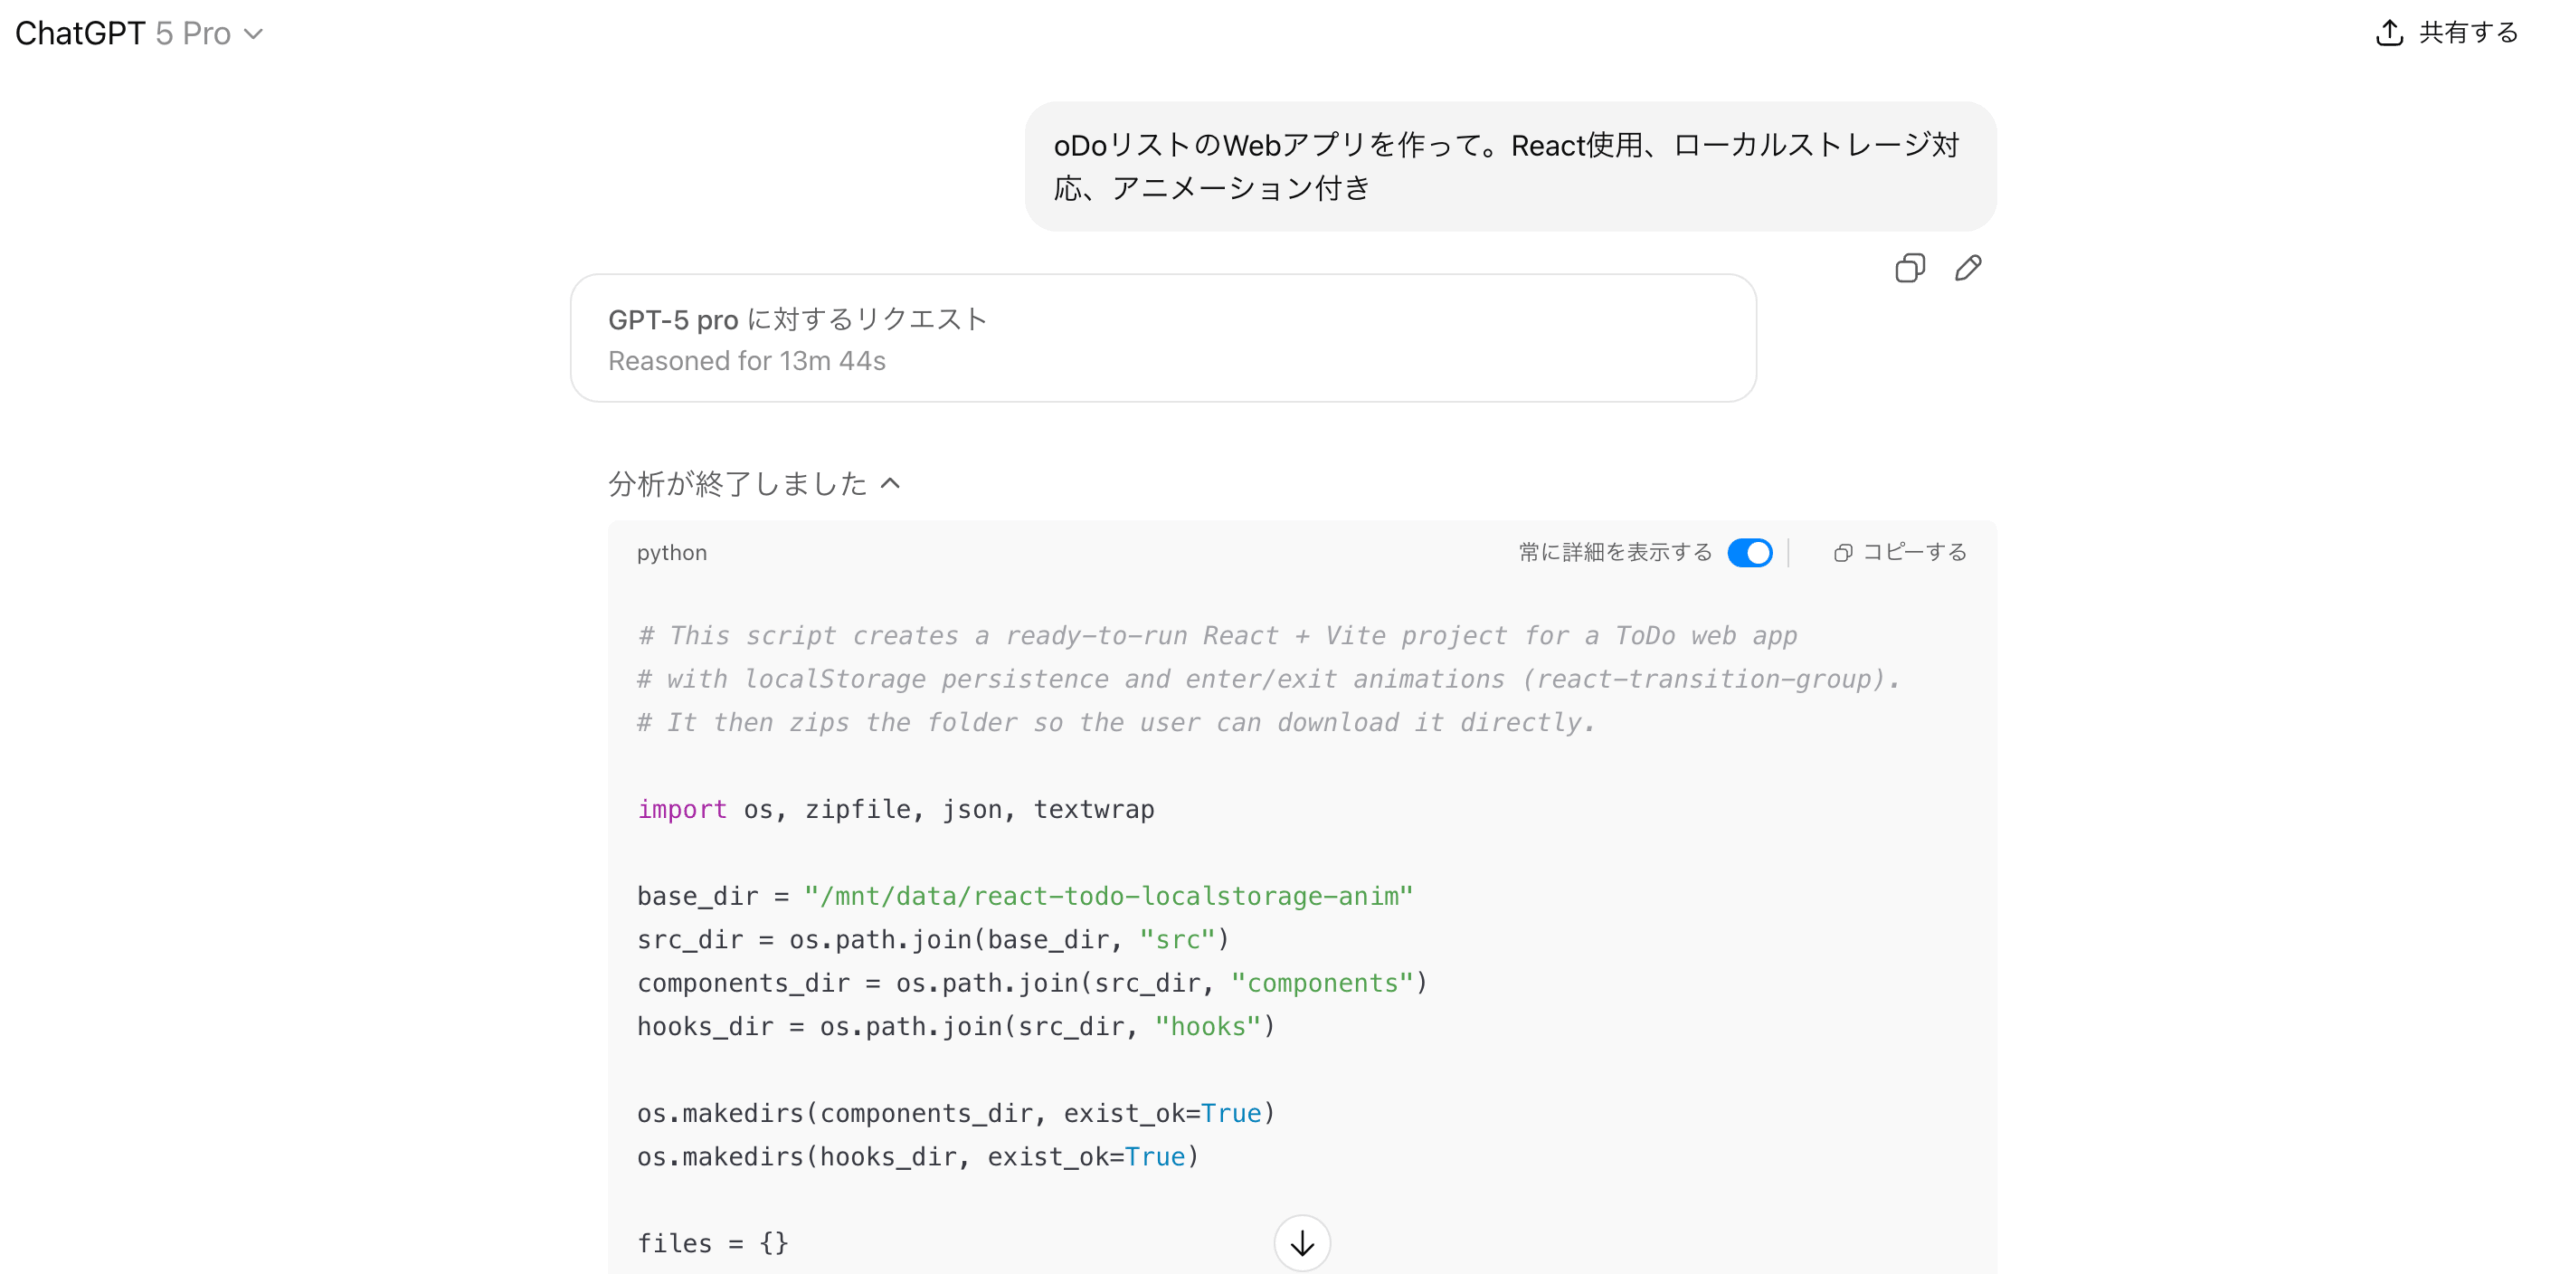Collapse the 分析が終了しました section

(738, 484)
